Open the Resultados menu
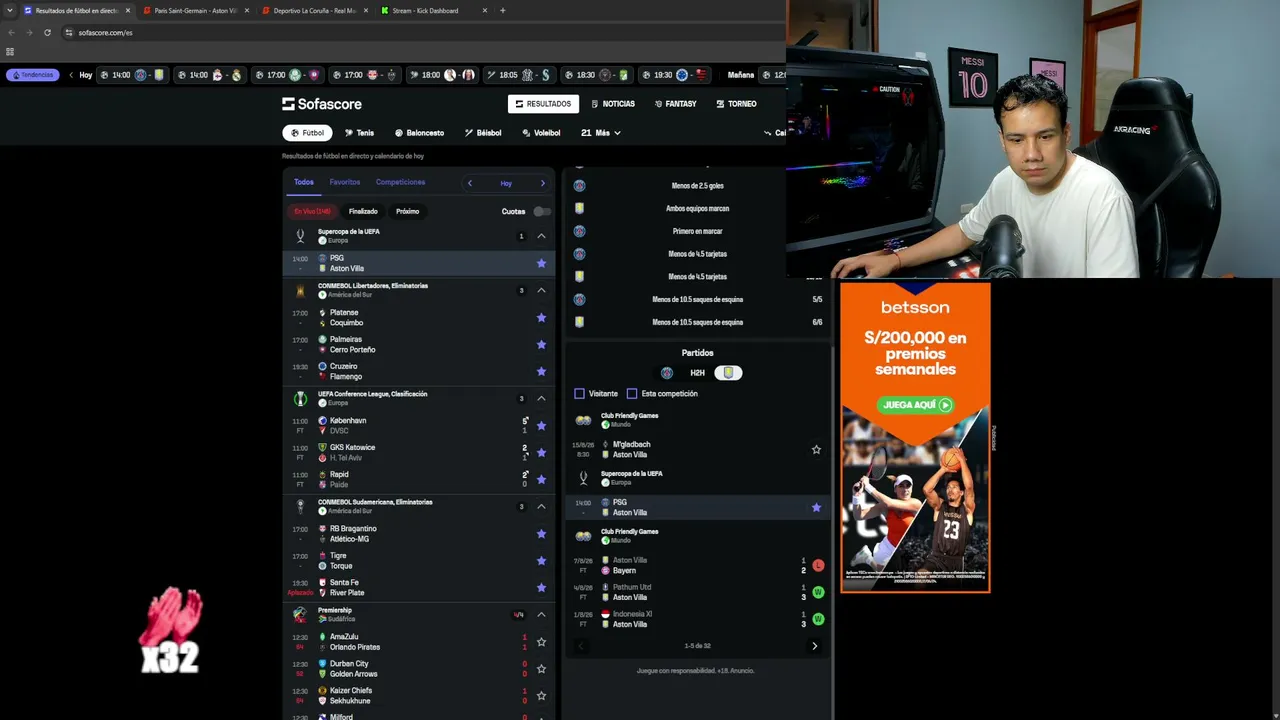 pyautogui.click(x=544, y=104)
